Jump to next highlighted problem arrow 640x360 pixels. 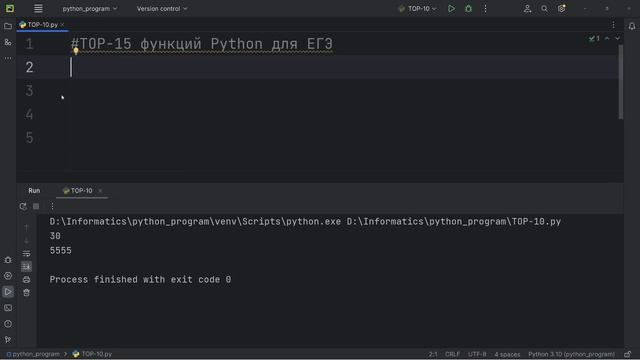[x=617, y=38]
